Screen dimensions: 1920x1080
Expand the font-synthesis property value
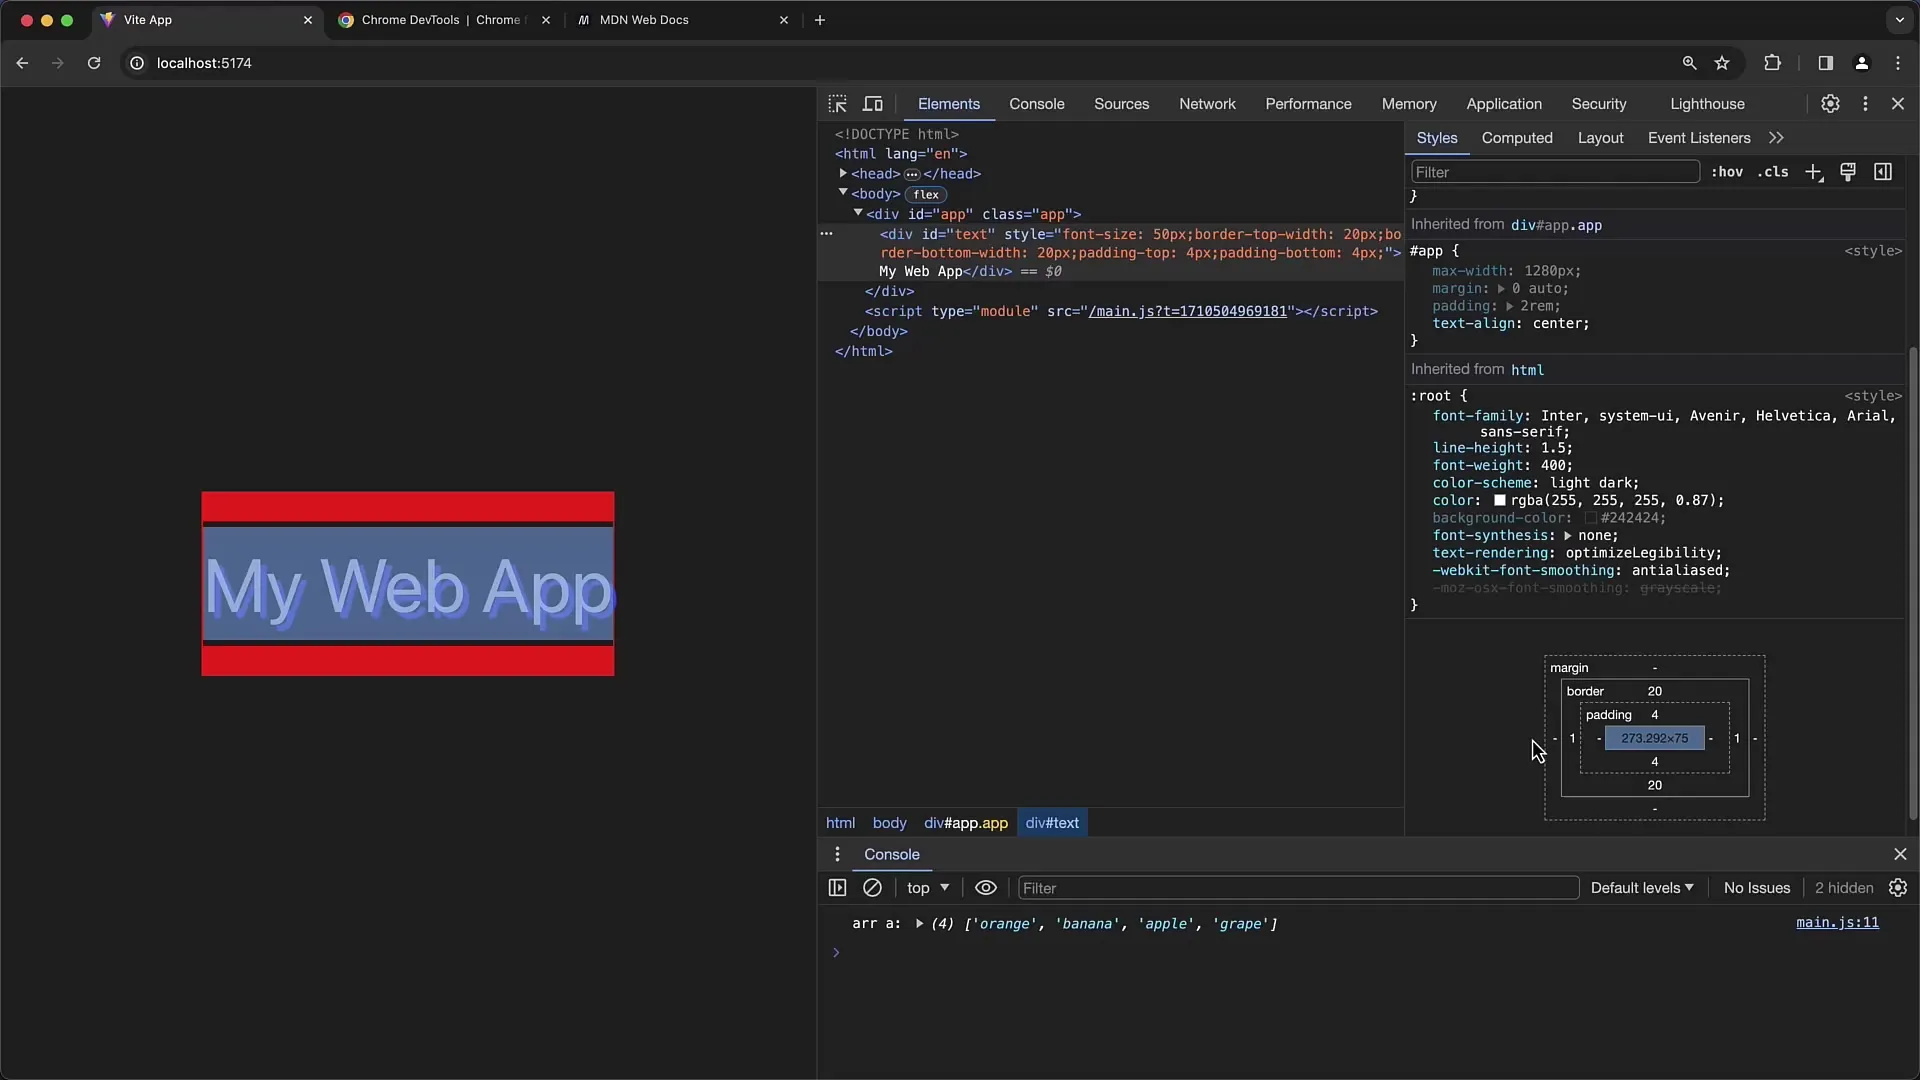(x=1567, y=536)
